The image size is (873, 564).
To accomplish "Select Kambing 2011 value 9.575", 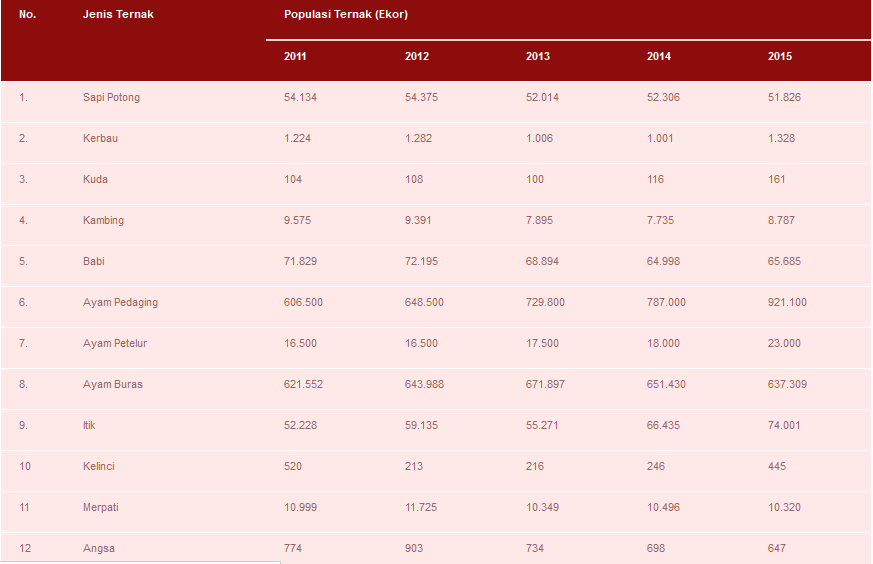I will [297, 220].
